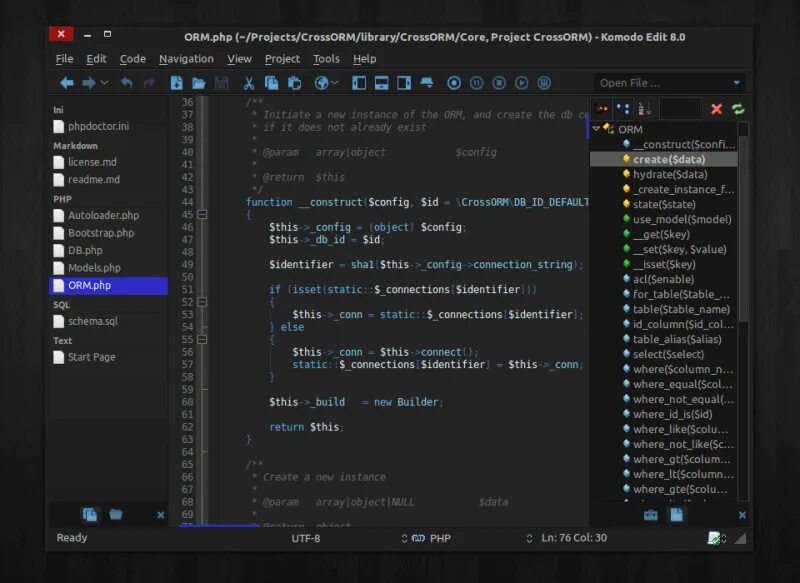Click the Preview in browser globe icon

321,83
